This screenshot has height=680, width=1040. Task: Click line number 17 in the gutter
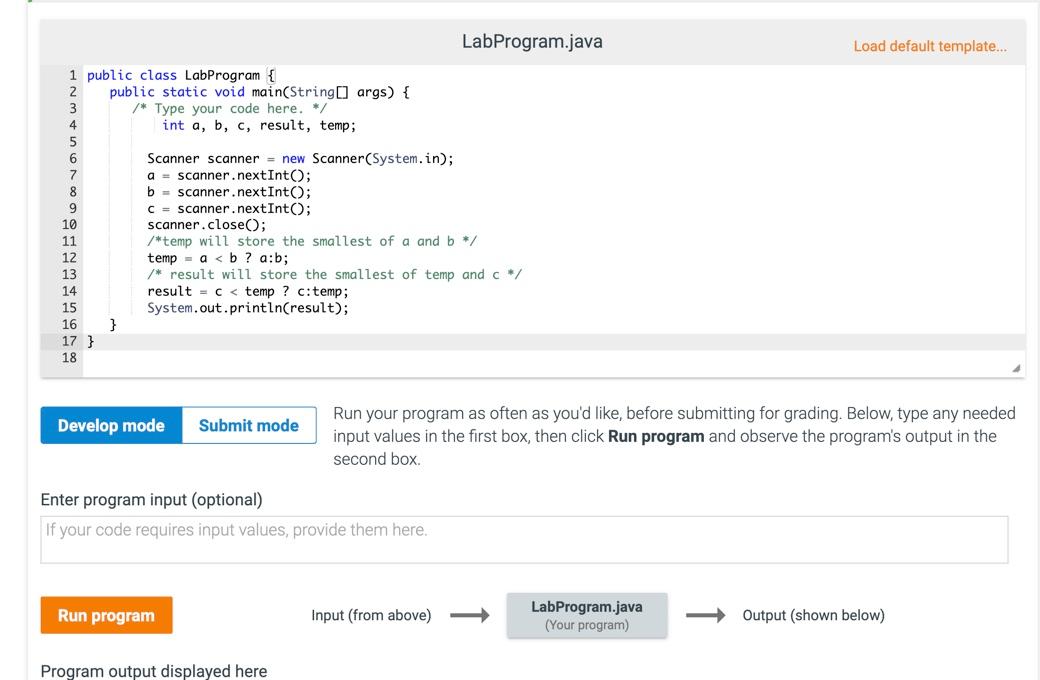69,341
